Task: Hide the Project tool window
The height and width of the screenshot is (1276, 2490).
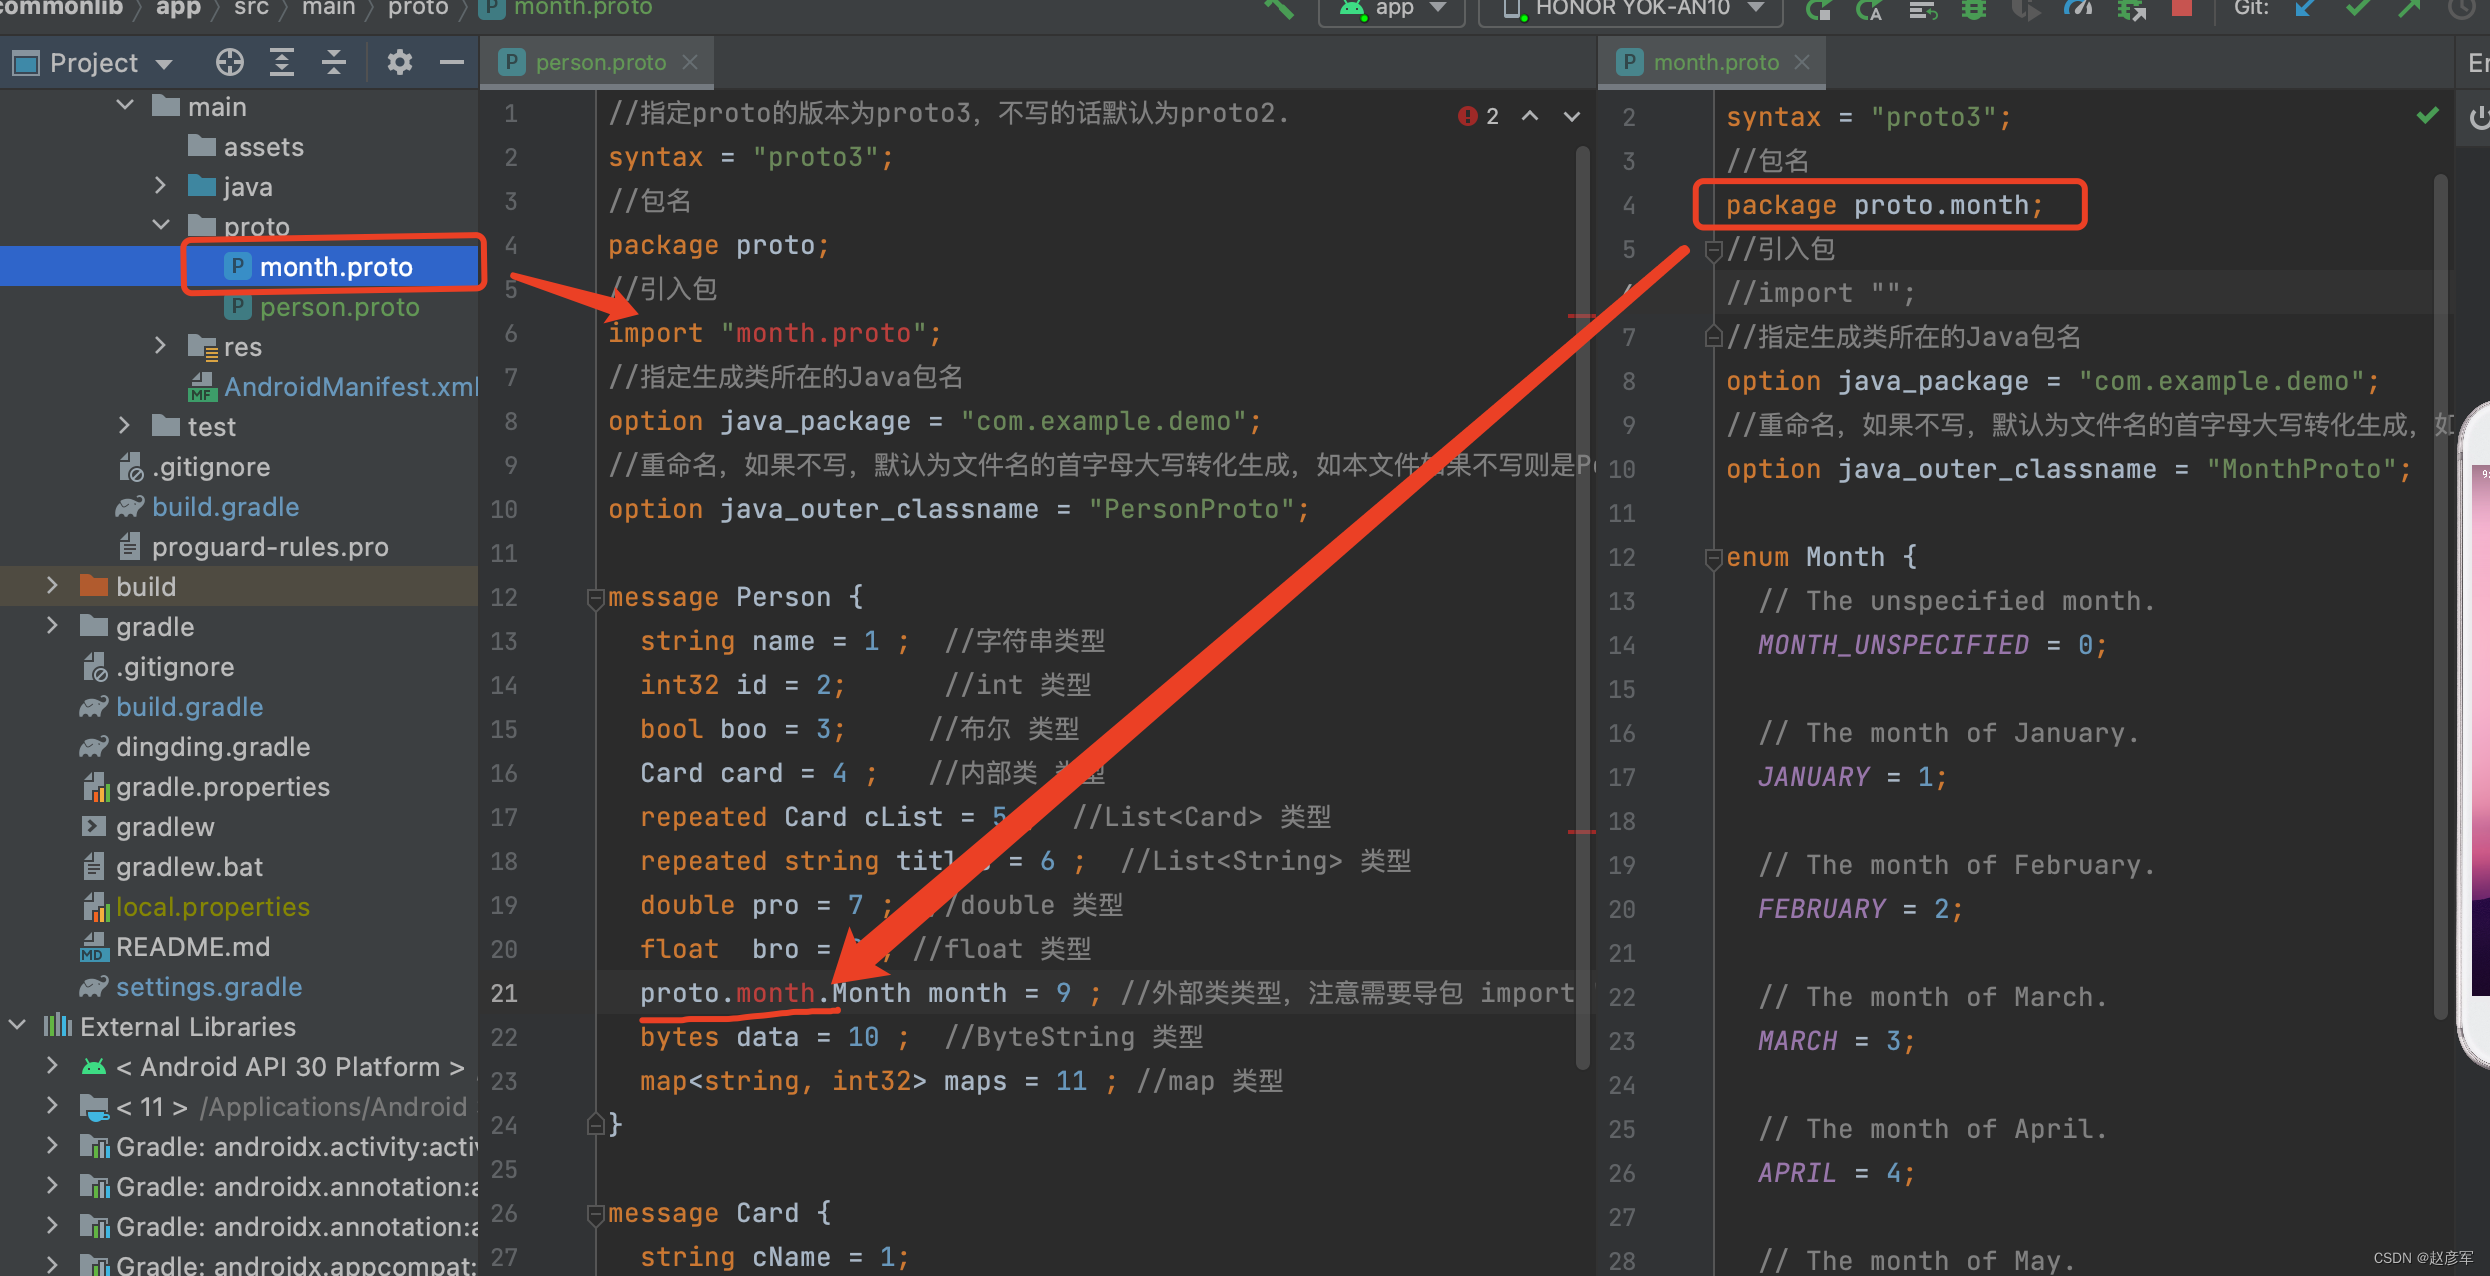Action: 452,63
